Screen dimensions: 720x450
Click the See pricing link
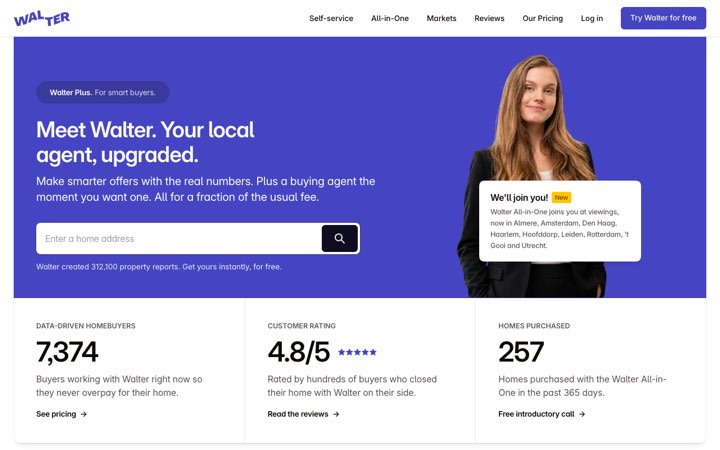pyautogui.click(x=62, y=414)
